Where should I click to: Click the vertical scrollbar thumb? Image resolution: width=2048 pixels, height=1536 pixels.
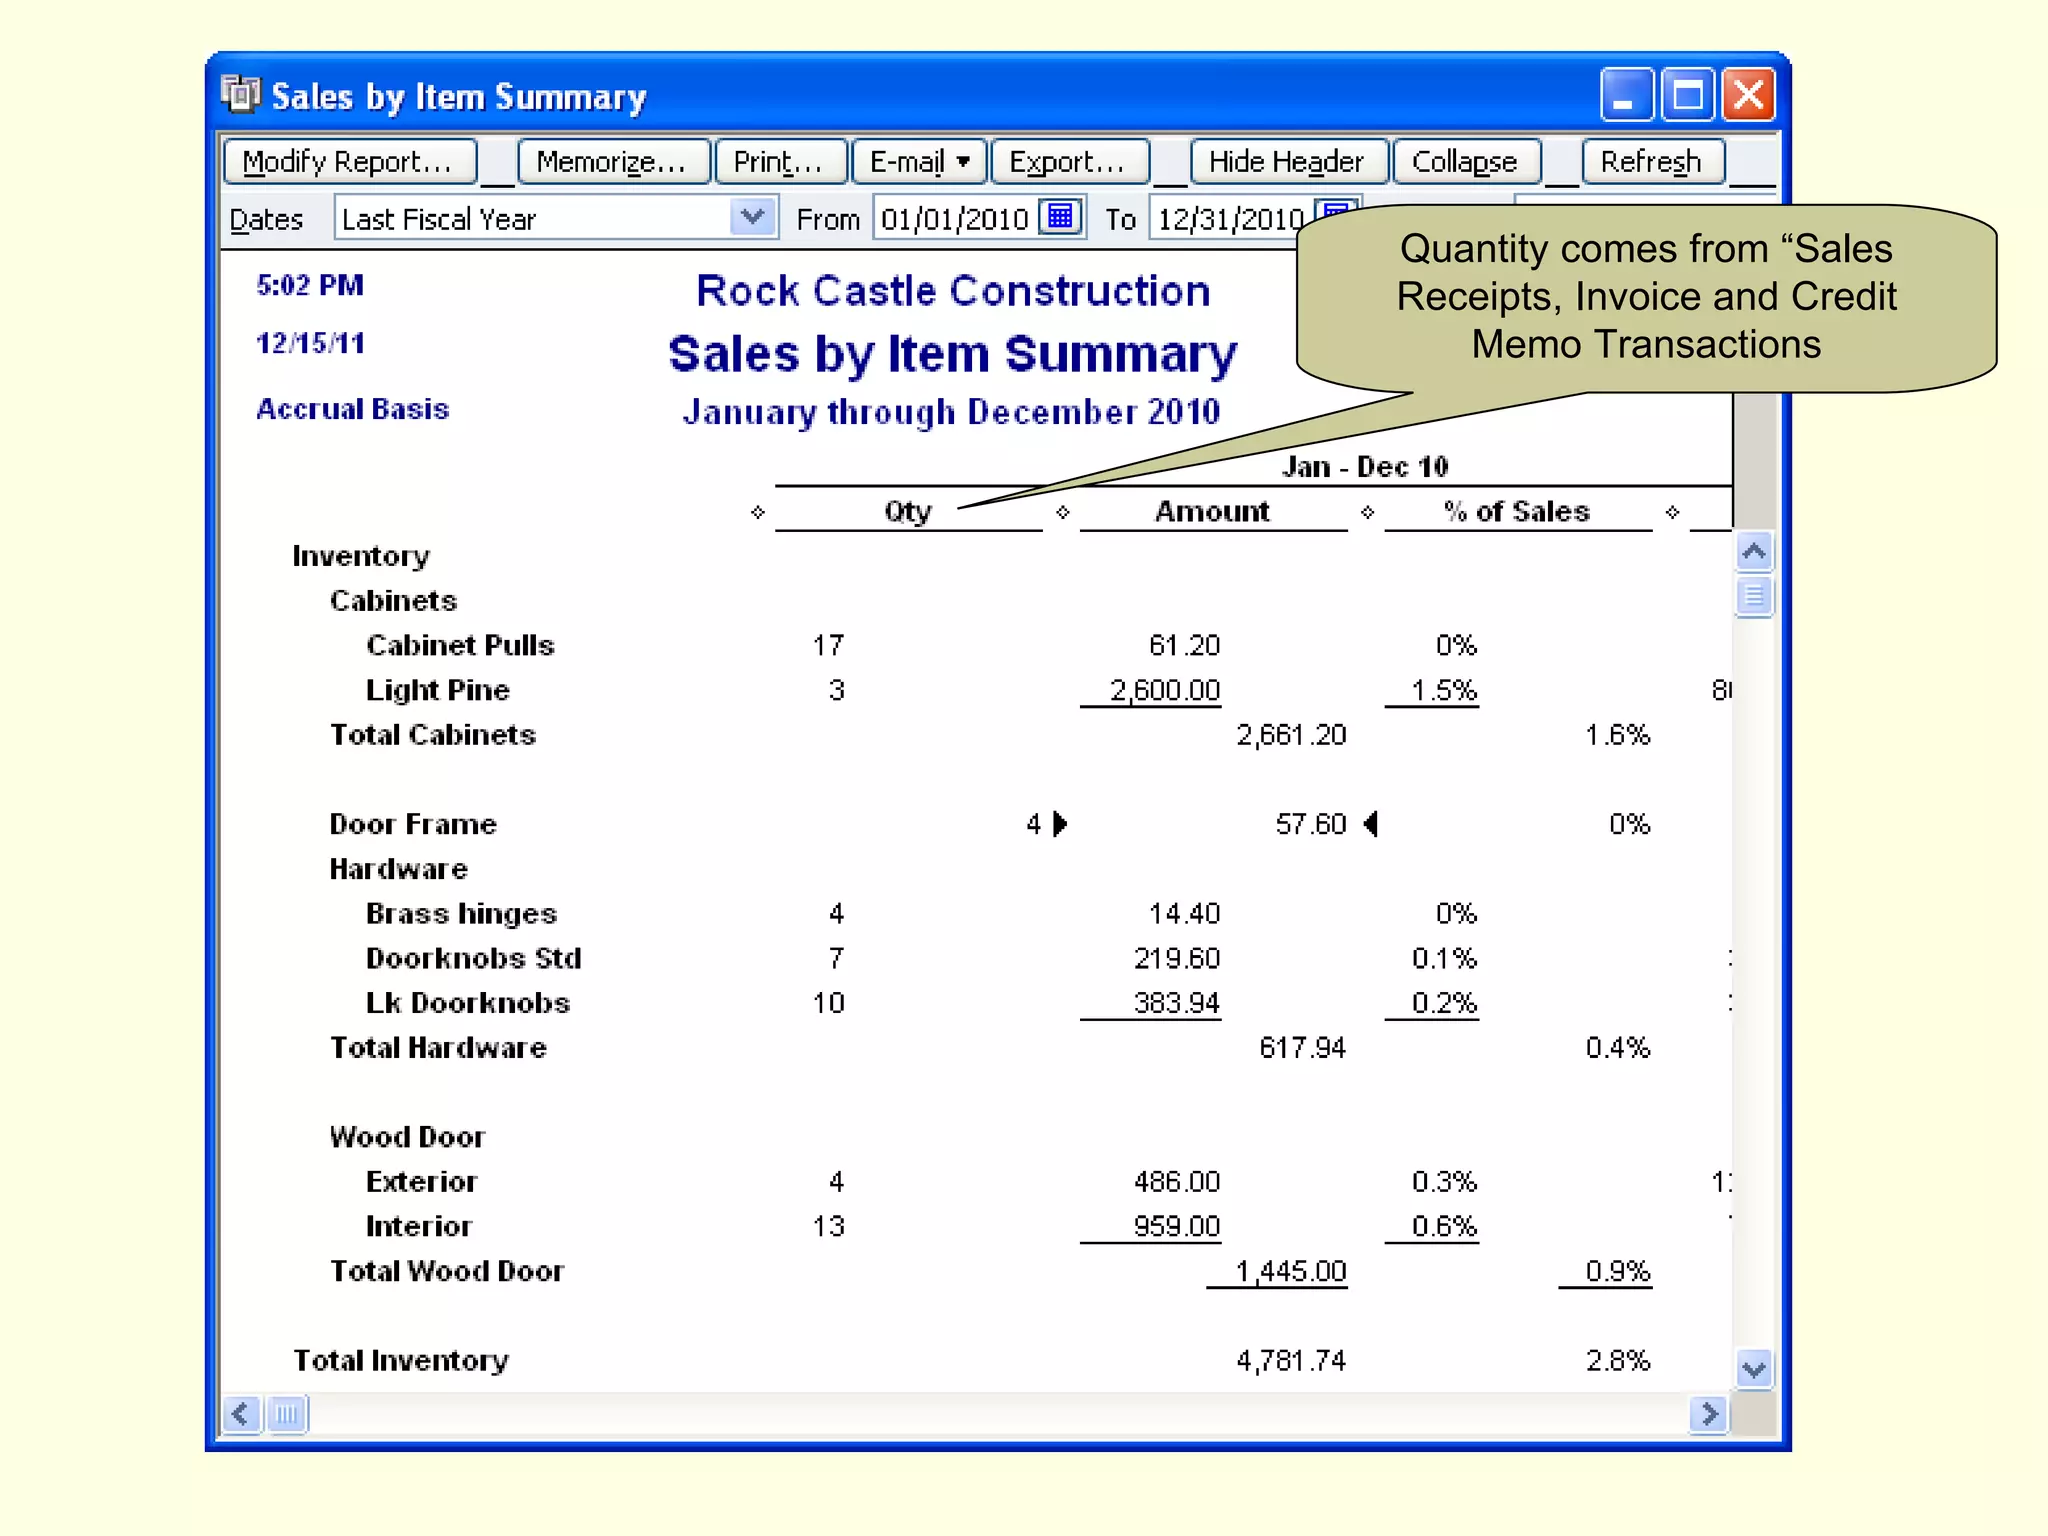coord(1754,597)
